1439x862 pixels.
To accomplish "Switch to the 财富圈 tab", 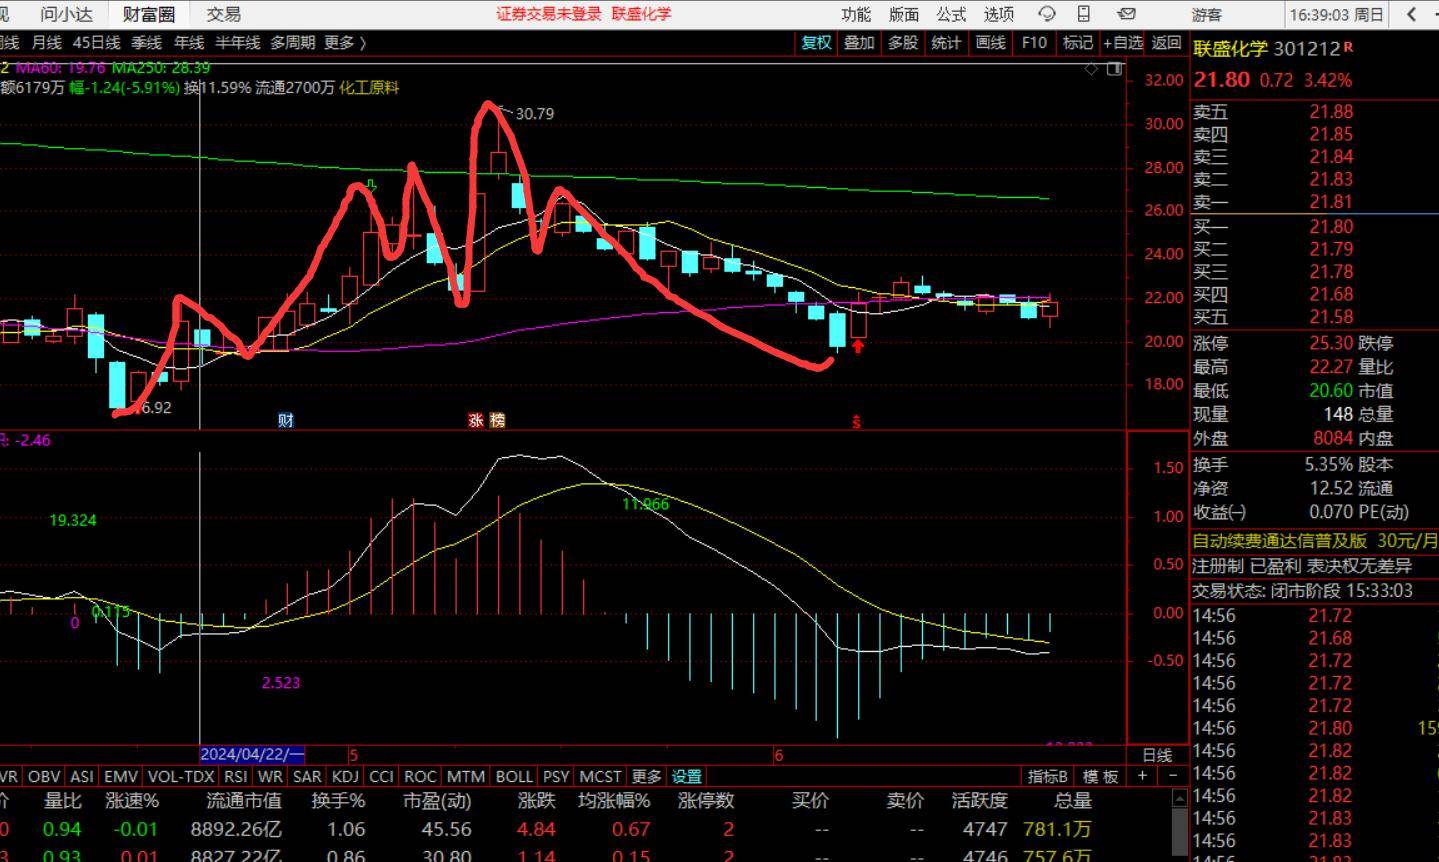I will [149, 14].
